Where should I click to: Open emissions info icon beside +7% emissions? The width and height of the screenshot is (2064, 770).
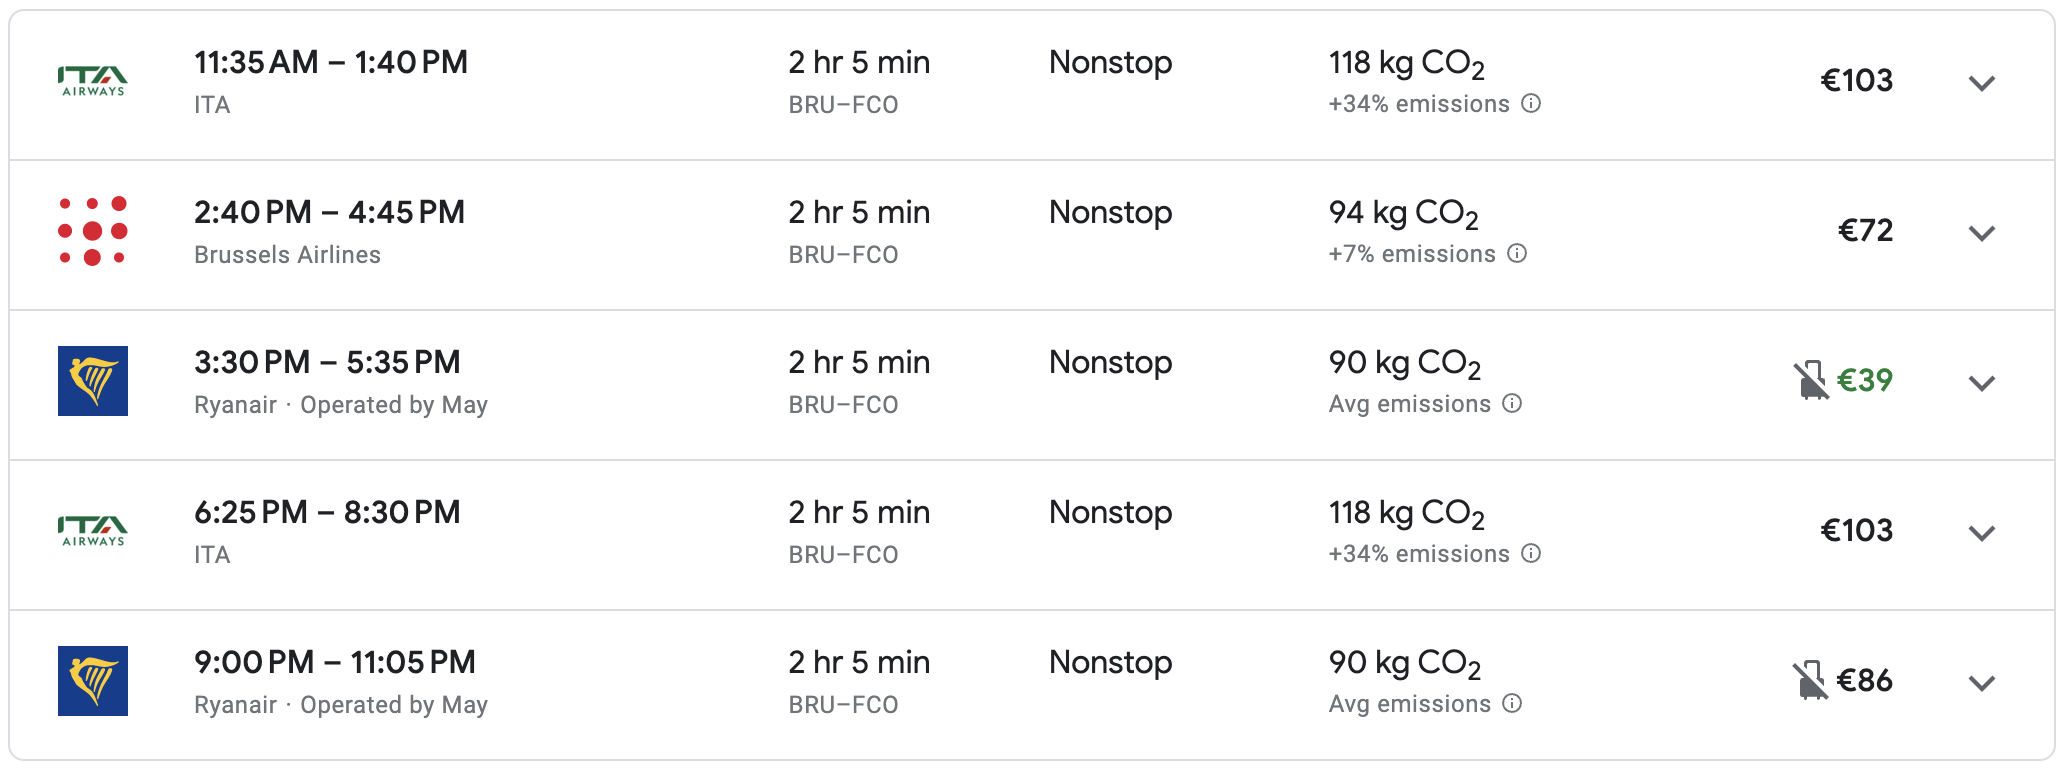pos(1517,254)
